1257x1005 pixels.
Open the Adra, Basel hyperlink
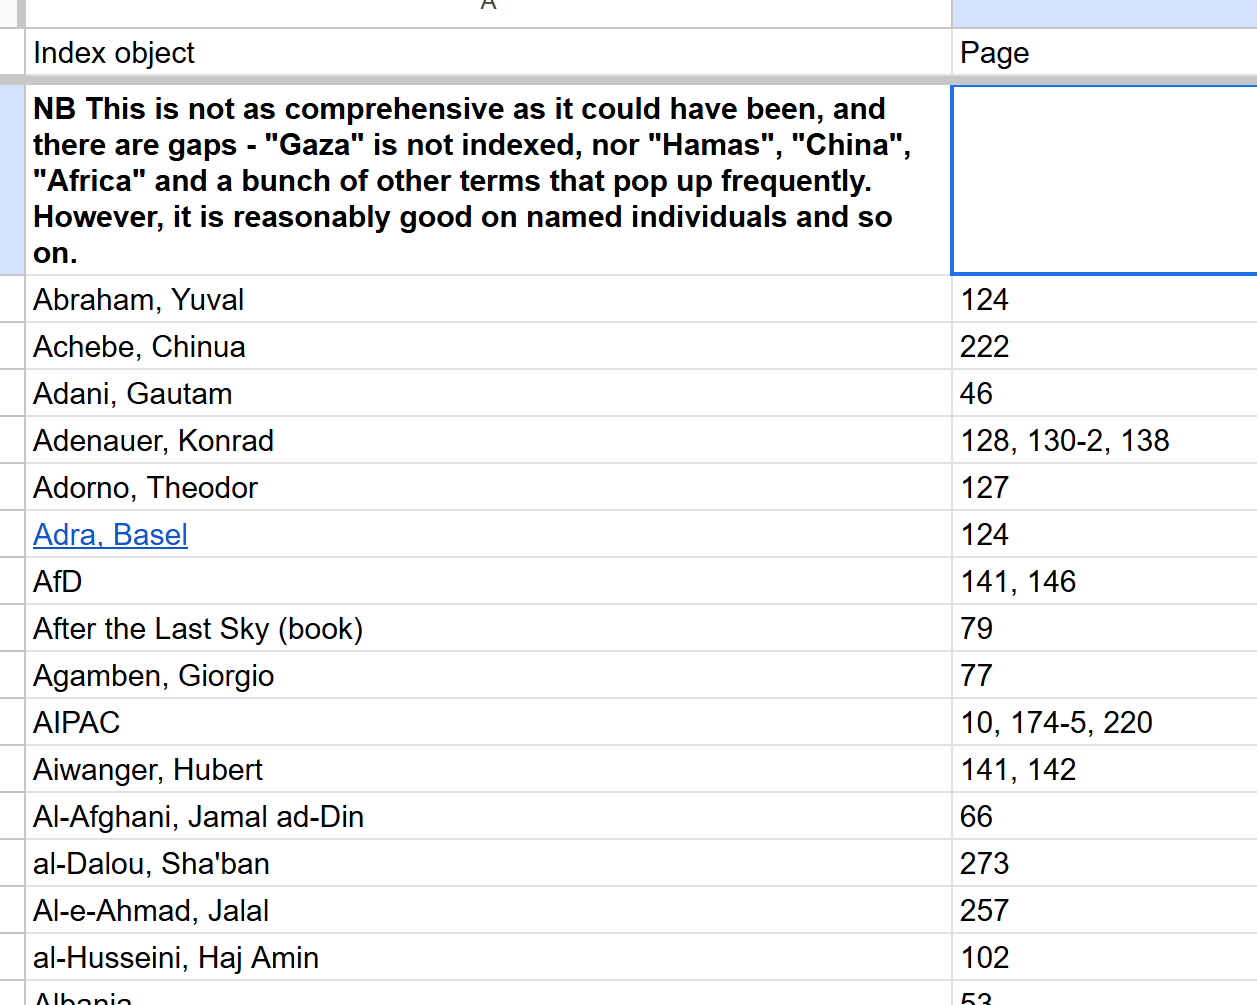coord(110,535)
